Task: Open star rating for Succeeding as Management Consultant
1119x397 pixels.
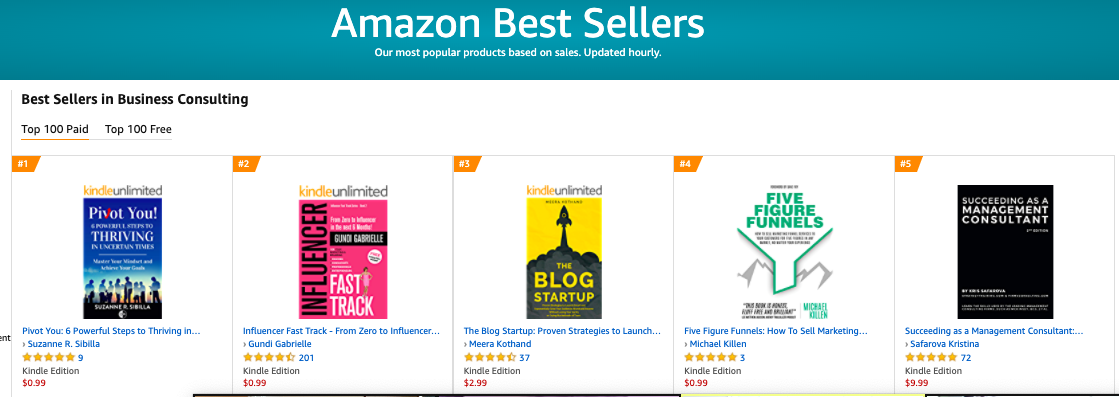Action: (931, 358)
